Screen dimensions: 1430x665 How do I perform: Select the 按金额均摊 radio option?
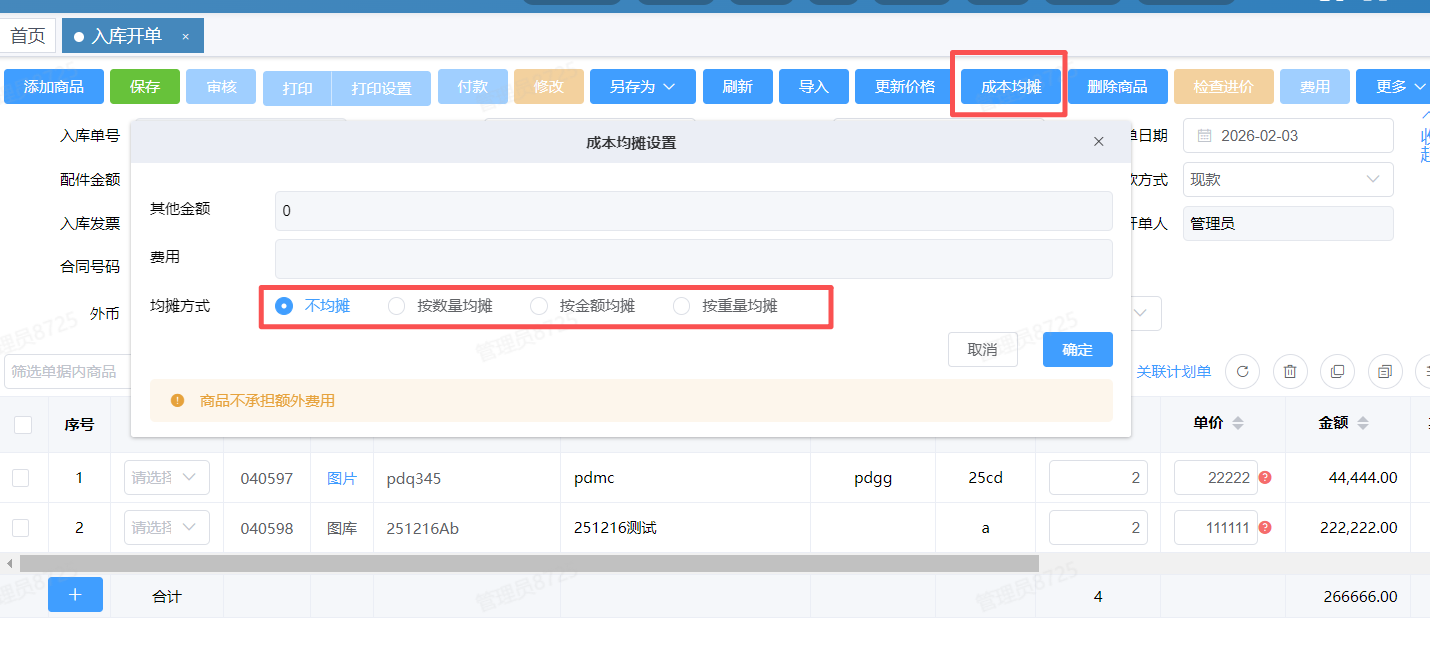539,306
